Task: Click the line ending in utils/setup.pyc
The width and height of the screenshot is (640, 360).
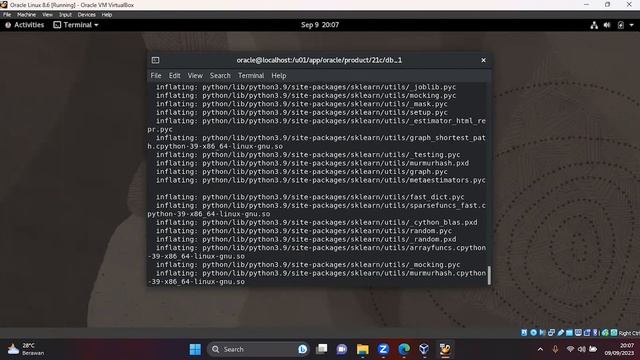Action: [x=302, y=112]
